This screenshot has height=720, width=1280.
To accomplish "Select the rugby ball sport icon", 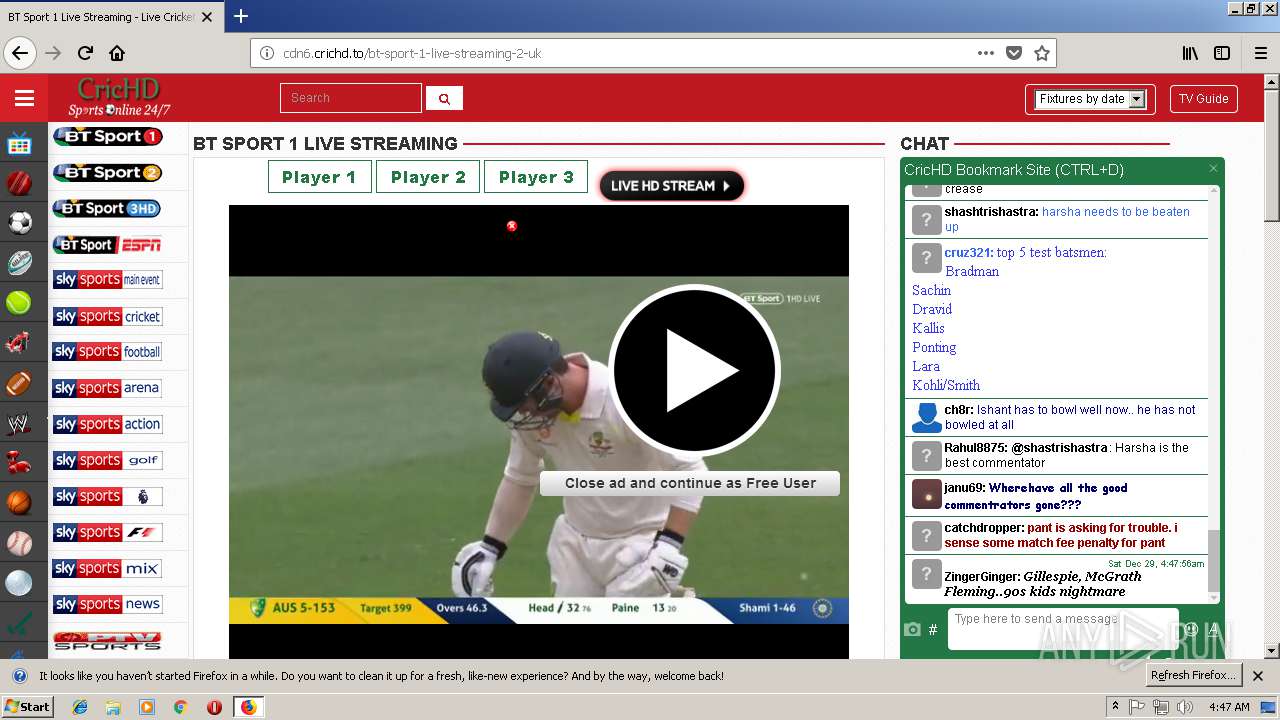I will coord(19,262).
